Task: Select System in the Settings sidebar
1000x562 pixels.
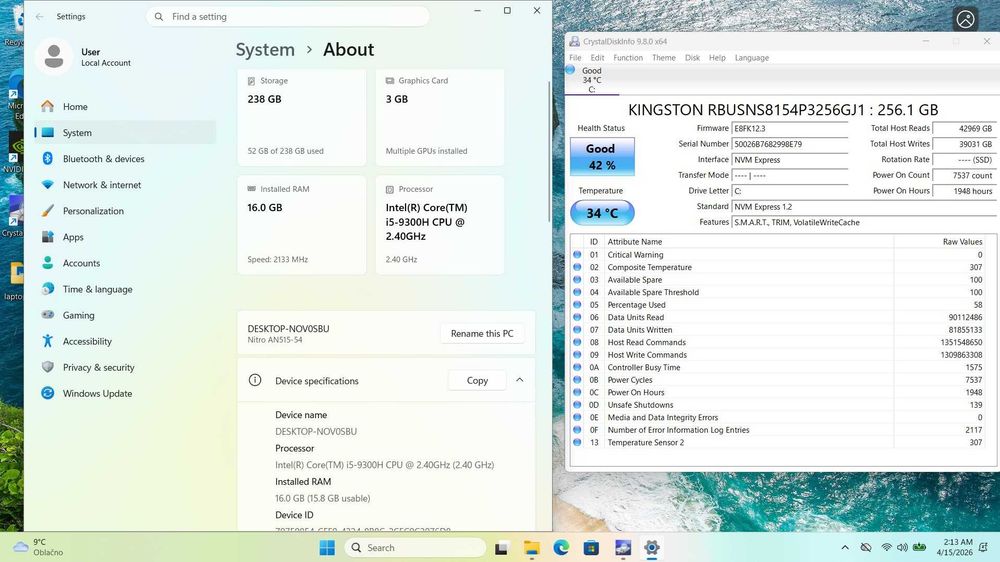Action: [125, 133]
